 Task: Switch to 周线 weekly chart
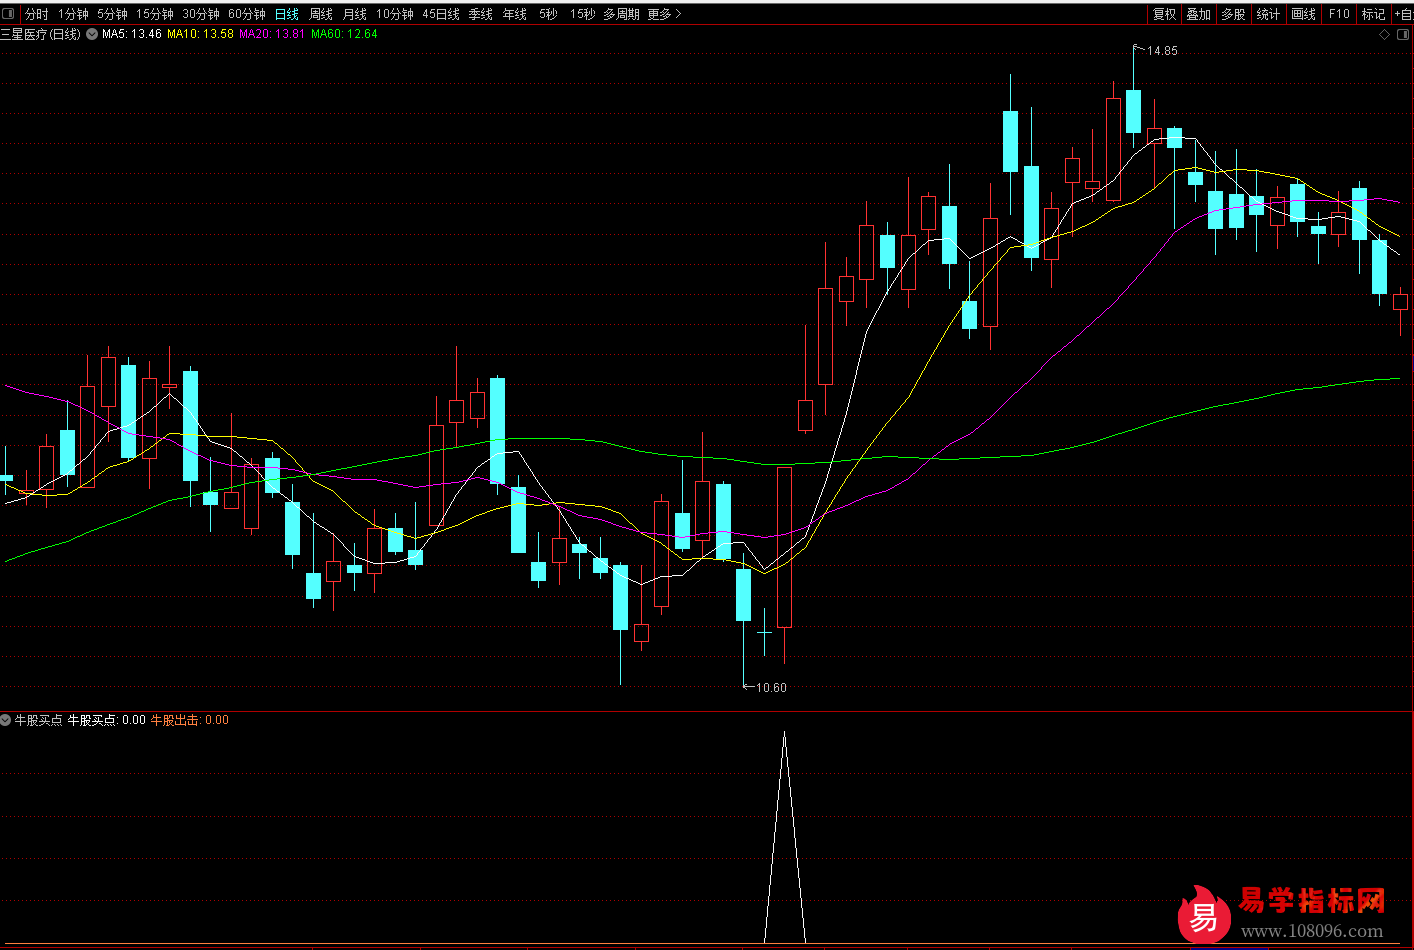[x=321, y=14]
